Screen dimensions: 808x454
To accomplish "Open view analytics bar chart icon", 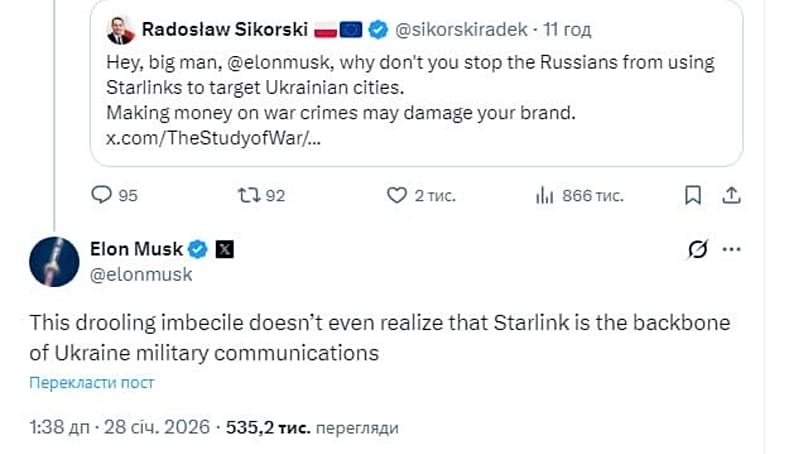I will [x=545, y=195].
